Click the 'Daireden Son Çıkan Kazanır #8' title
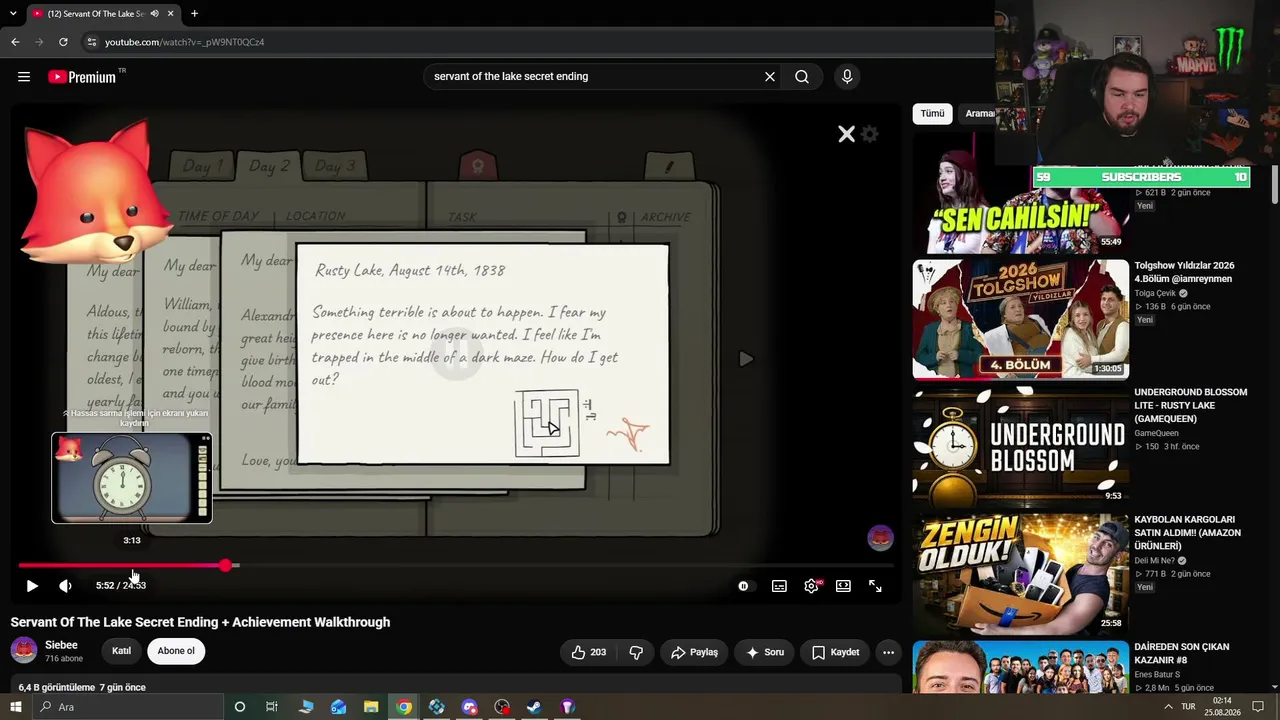 1182,654
